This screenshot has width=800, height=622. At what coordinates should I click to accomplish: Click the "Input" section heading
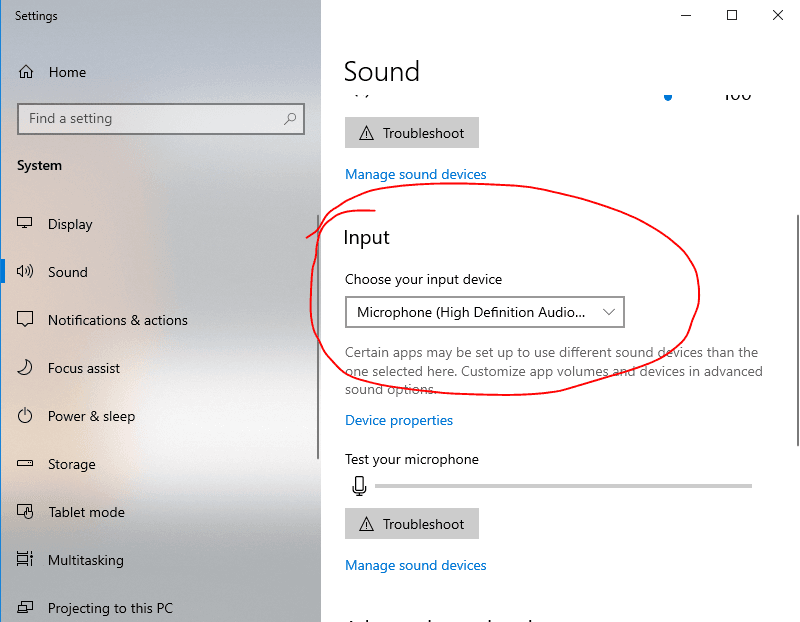(366, 238)
